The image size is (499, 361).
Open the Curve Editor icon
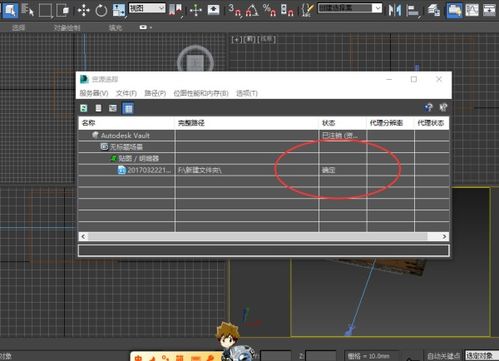tap(472, 10)
